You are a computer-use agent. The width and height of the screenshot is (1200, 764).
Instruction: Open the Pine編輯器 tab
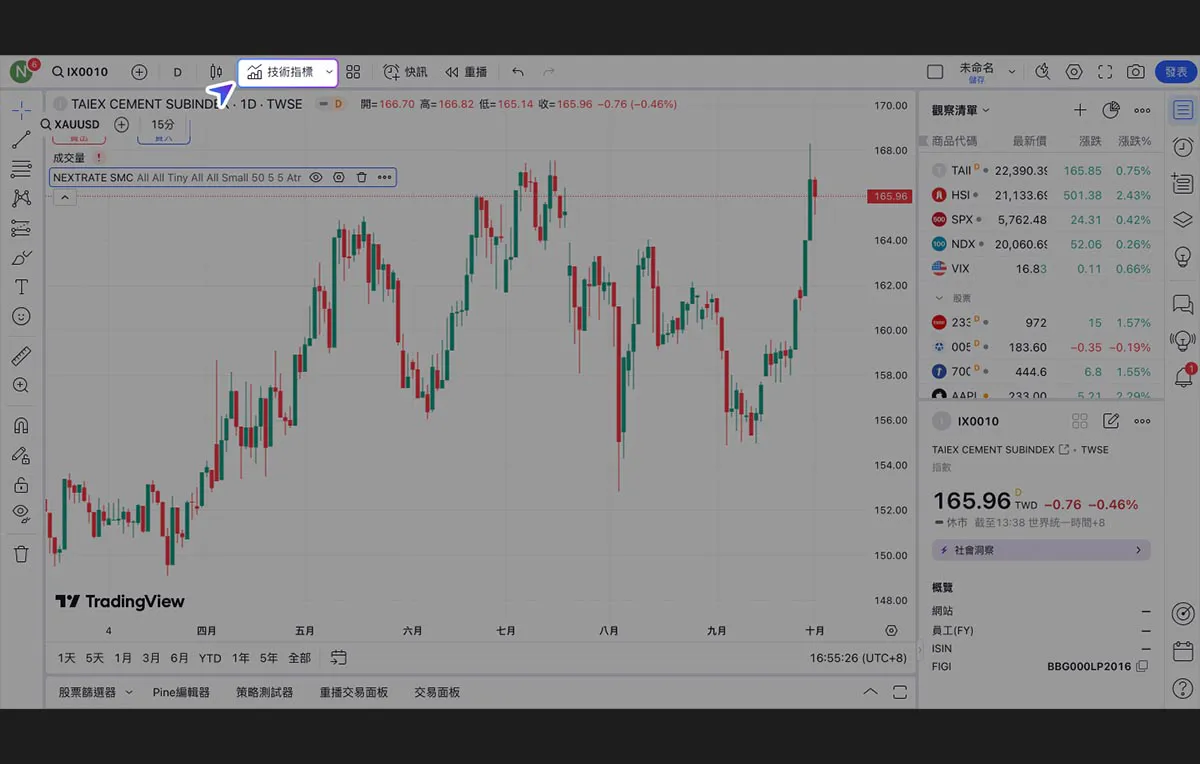tap(181, 692)
